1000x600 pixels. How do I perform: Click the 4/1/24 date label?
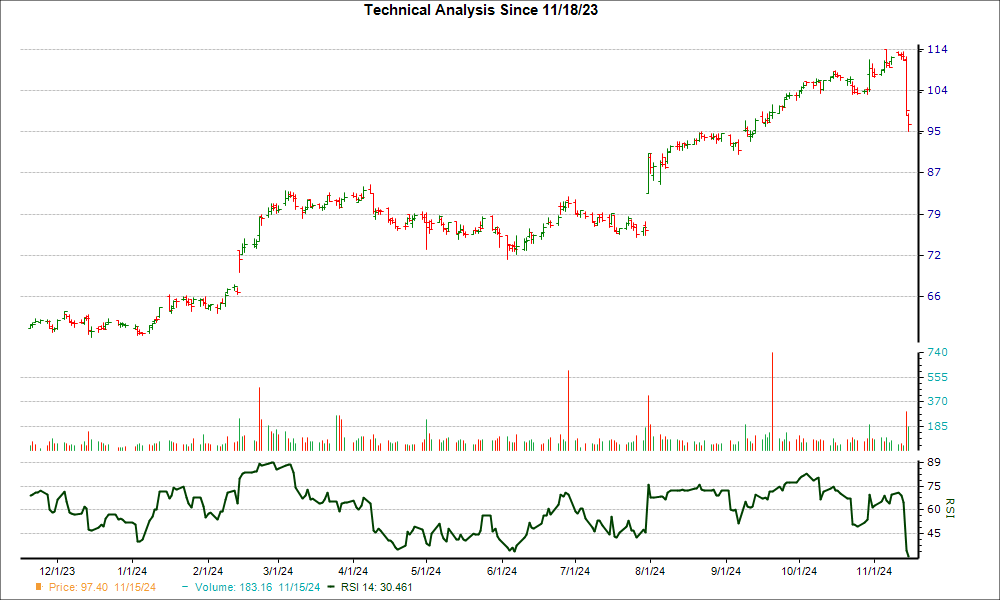point(353,571)
